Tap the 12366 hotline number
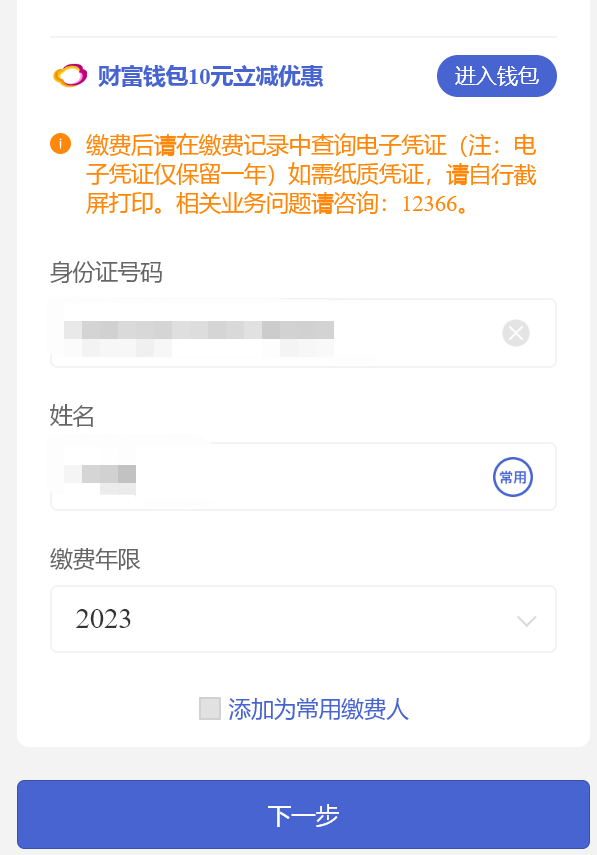This screenshot has width=597, height=855. [x=430, y=204]
